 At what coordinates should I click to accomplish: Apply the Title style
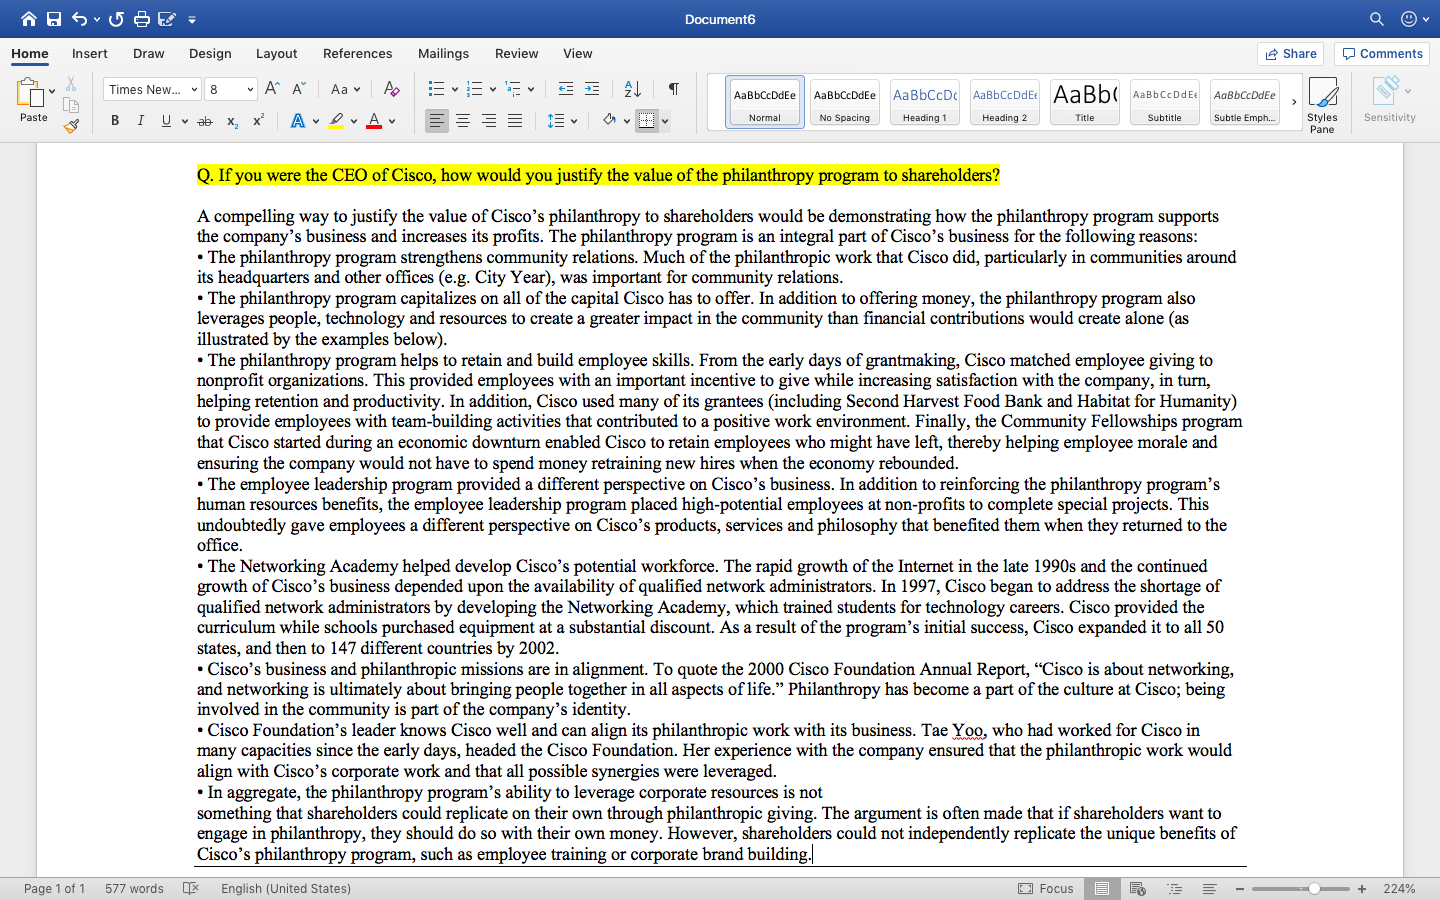(x=1085, y=102)
